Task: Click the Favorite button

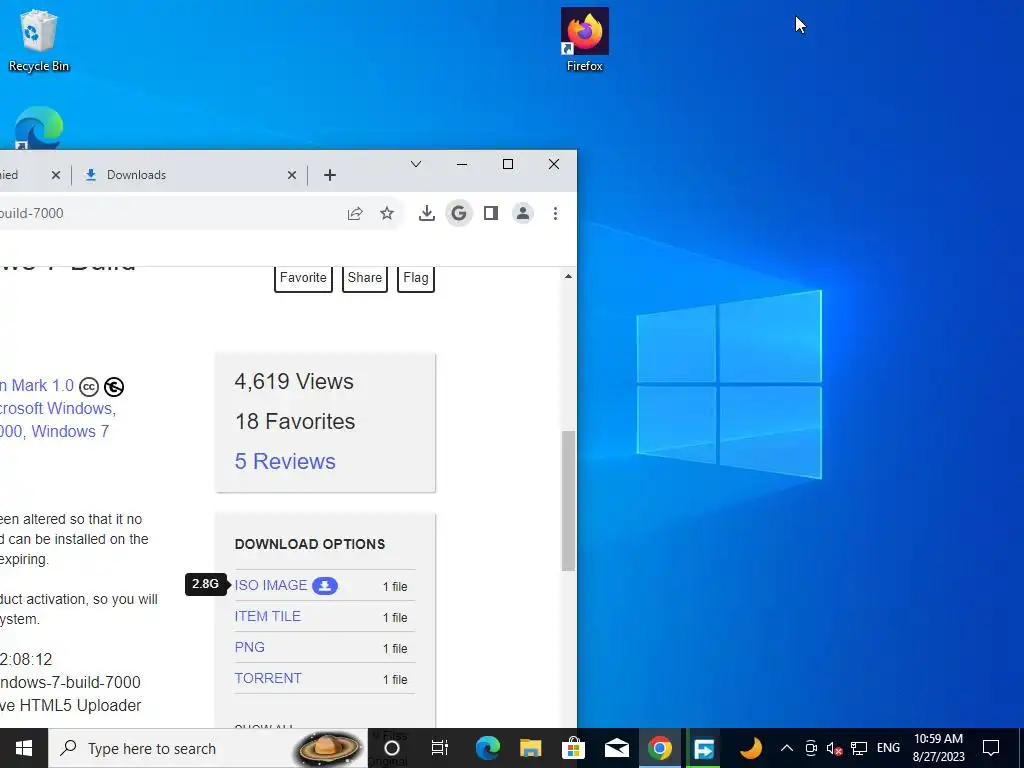Action: (x=303, y=278)
